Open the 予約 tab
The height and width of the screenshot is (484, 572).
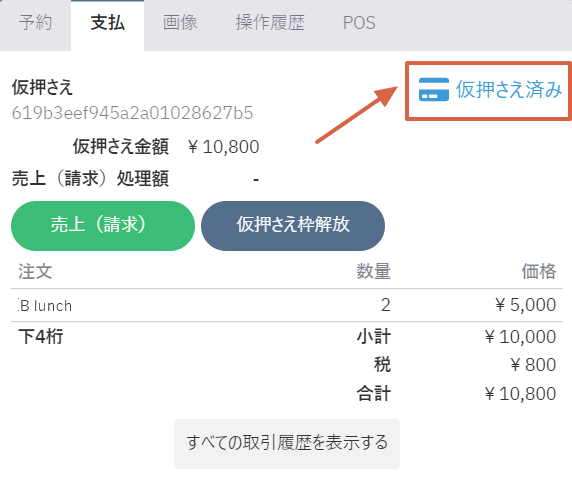[35, 23]
